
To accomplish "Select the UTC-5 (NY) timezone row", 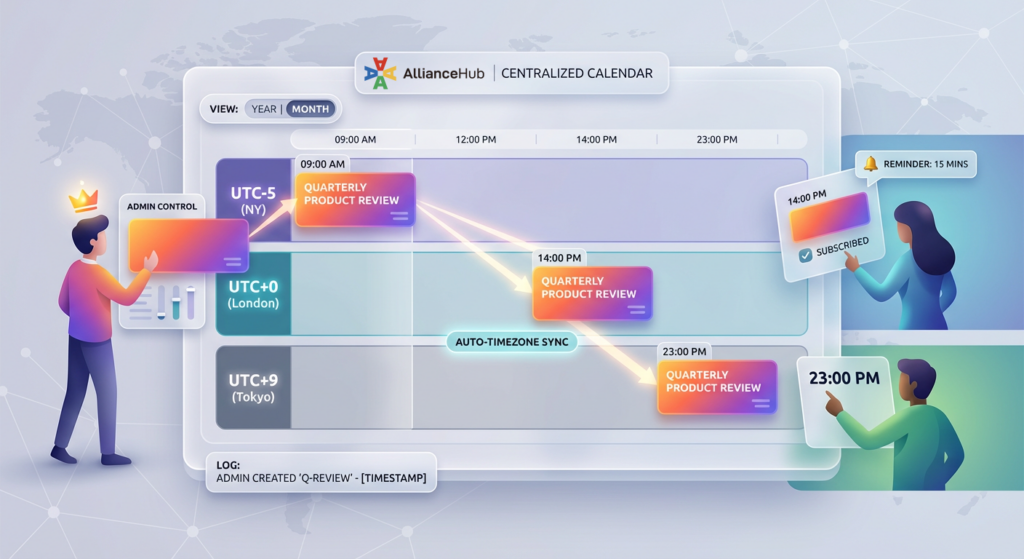I will click(x=253, y=200).
